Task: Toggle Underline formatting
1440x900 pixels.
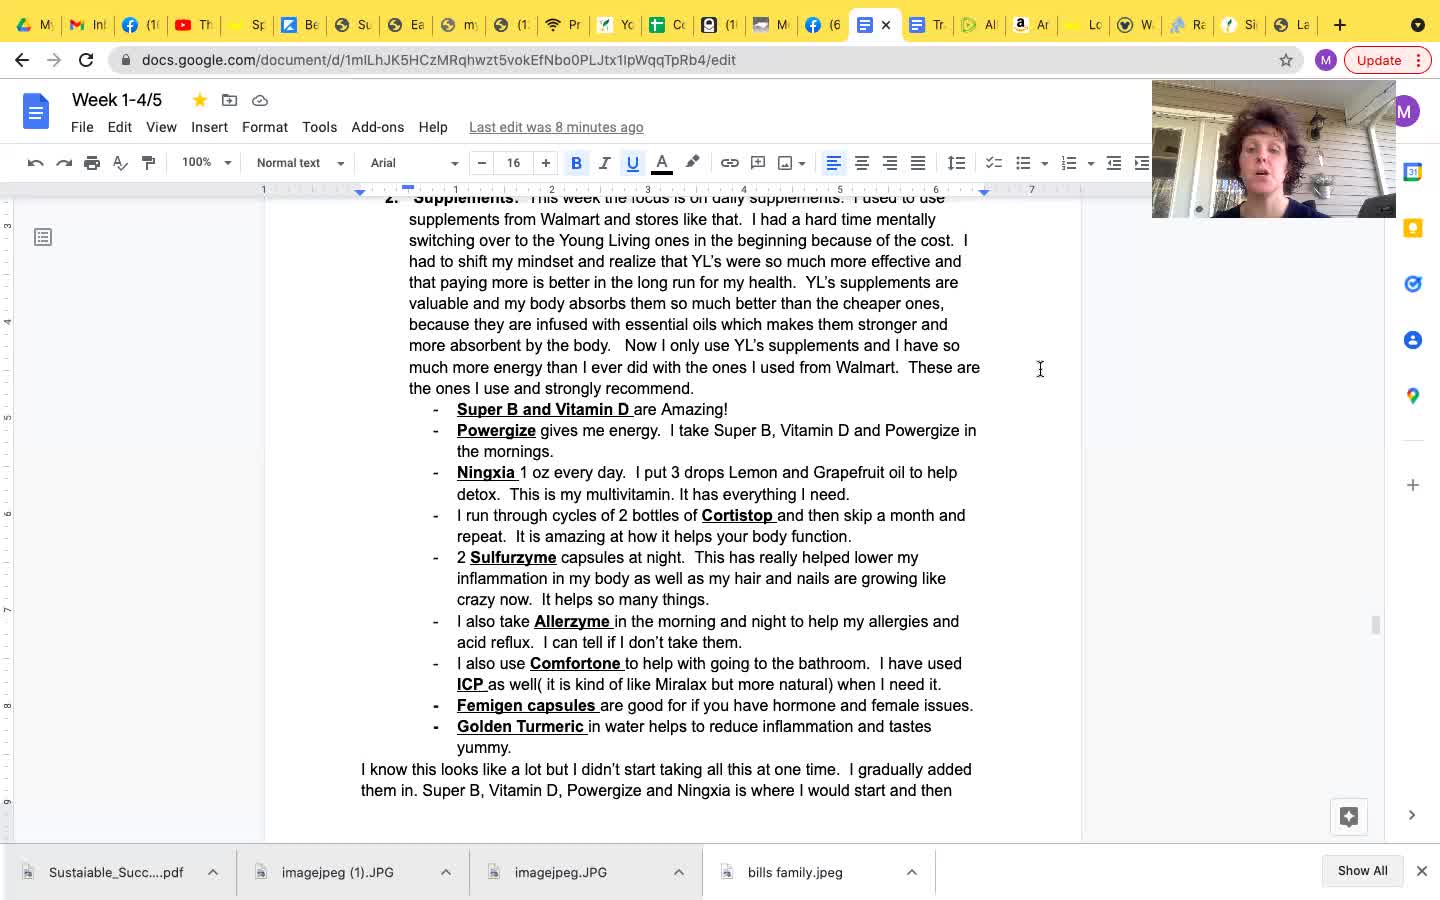Action: 632,163
